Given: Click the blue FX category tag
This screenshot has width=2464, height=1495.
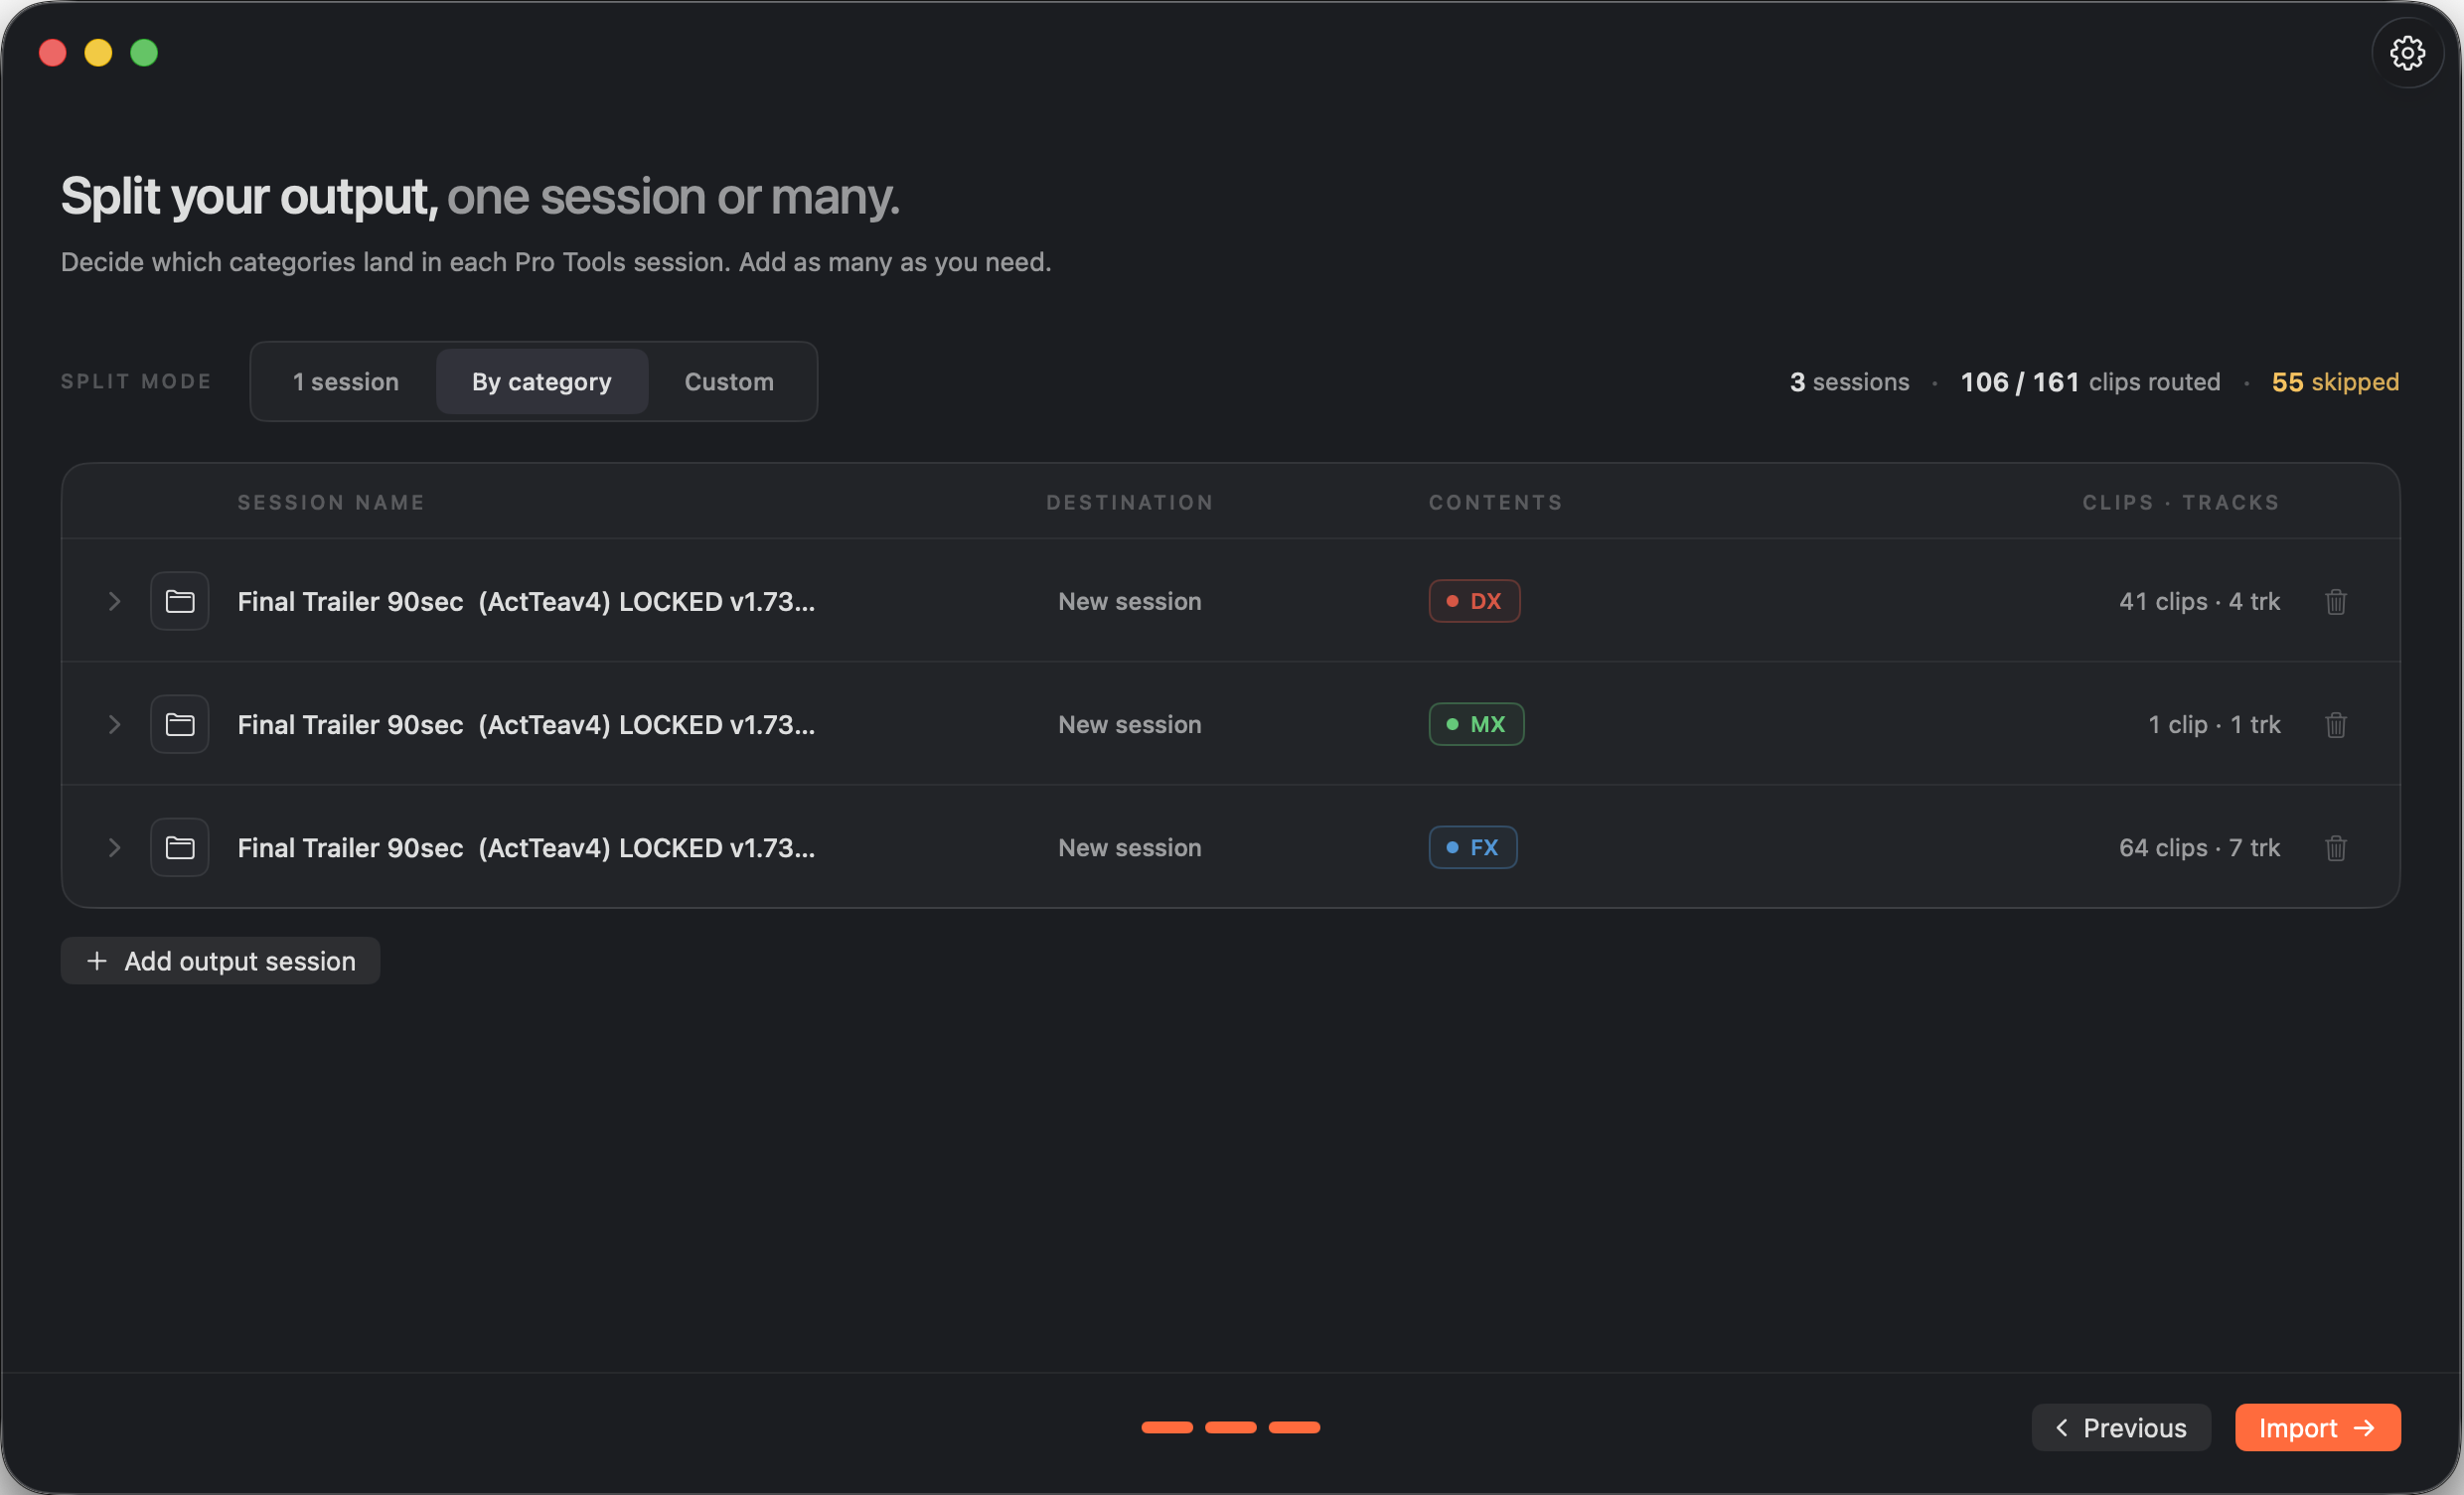Looking at the screenshot, I should (1472, 847).
